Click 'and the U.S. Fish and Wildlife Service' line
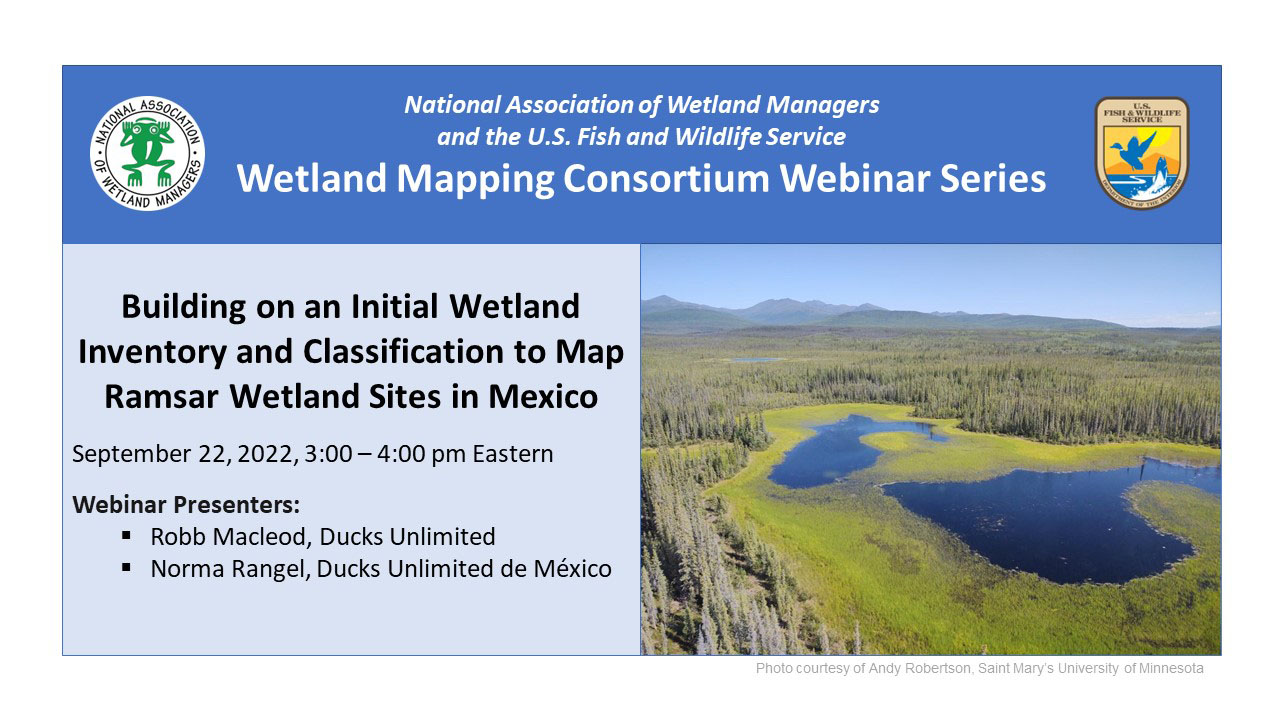This screenshot has width=1280, height=720. click(x=641, y=136)
